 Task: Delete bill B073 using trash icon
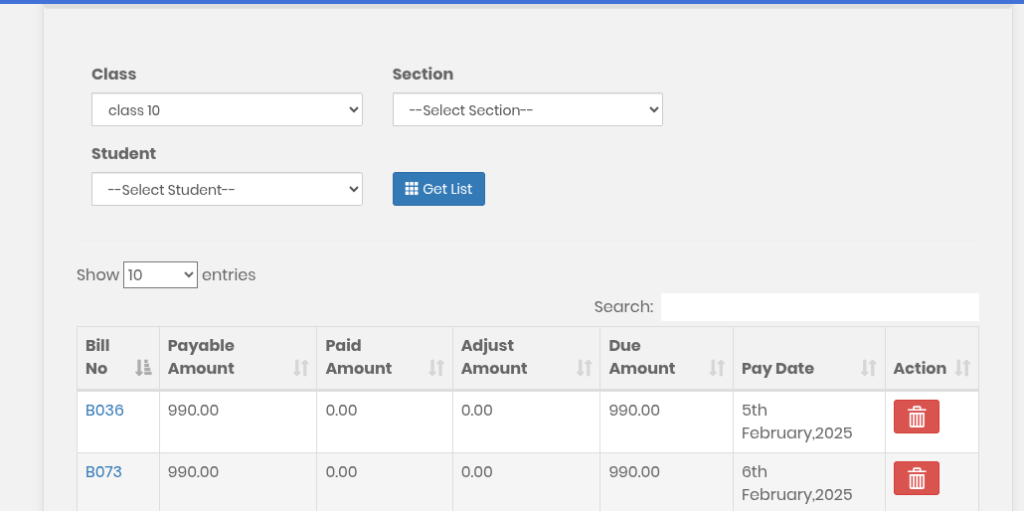click(916, 479)
